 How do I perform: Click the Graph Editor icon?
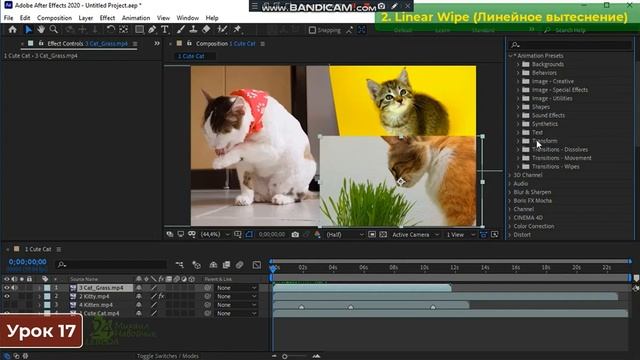(257, 265)
